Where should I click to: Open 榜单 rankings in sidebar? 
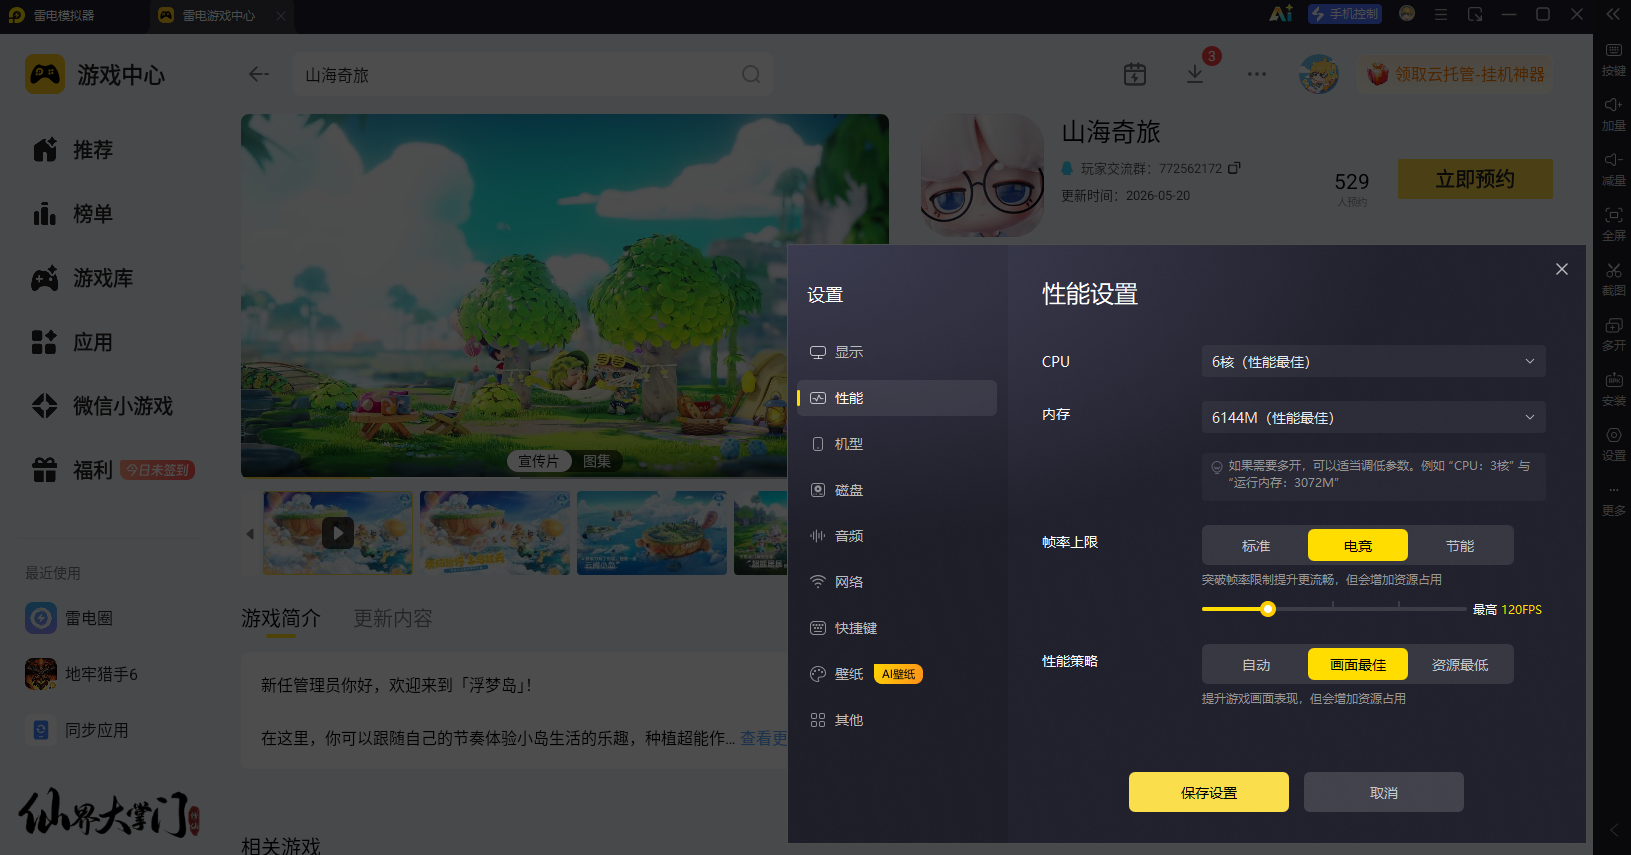(x=72, y=214)
